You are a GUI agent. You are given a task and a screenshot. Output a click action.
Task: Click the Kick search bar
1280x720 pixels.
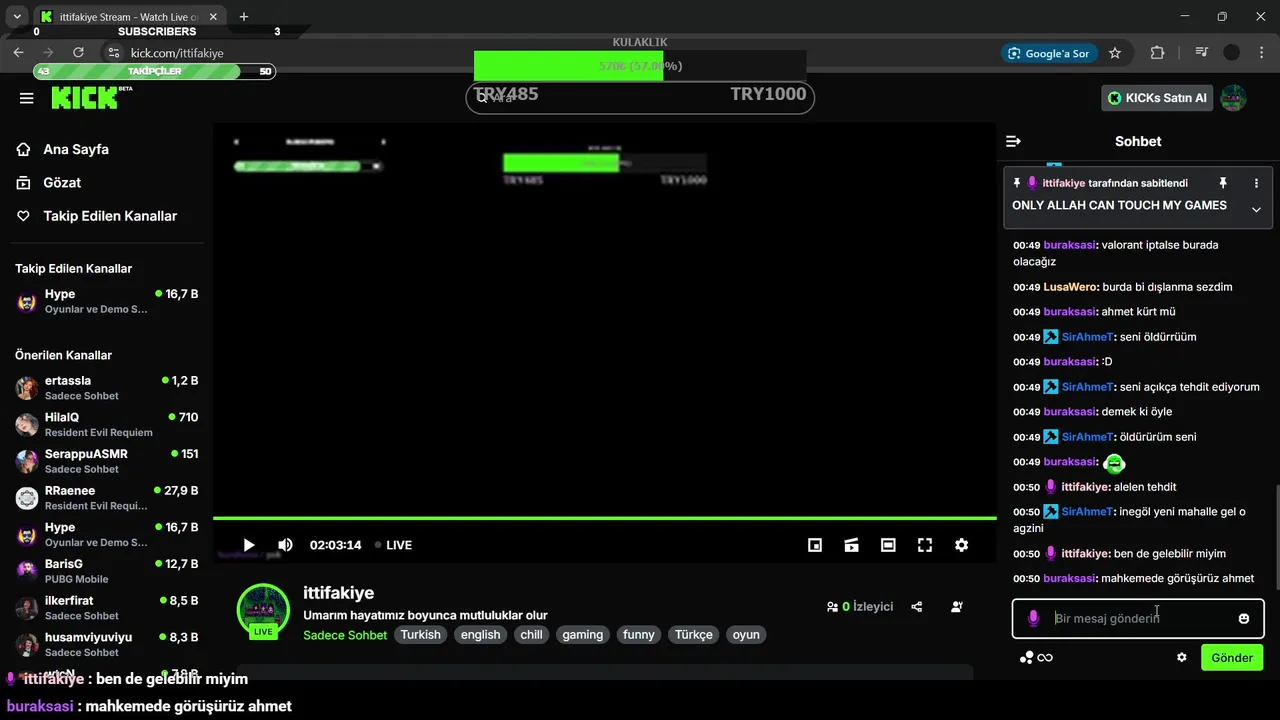(x=640, y=97)
